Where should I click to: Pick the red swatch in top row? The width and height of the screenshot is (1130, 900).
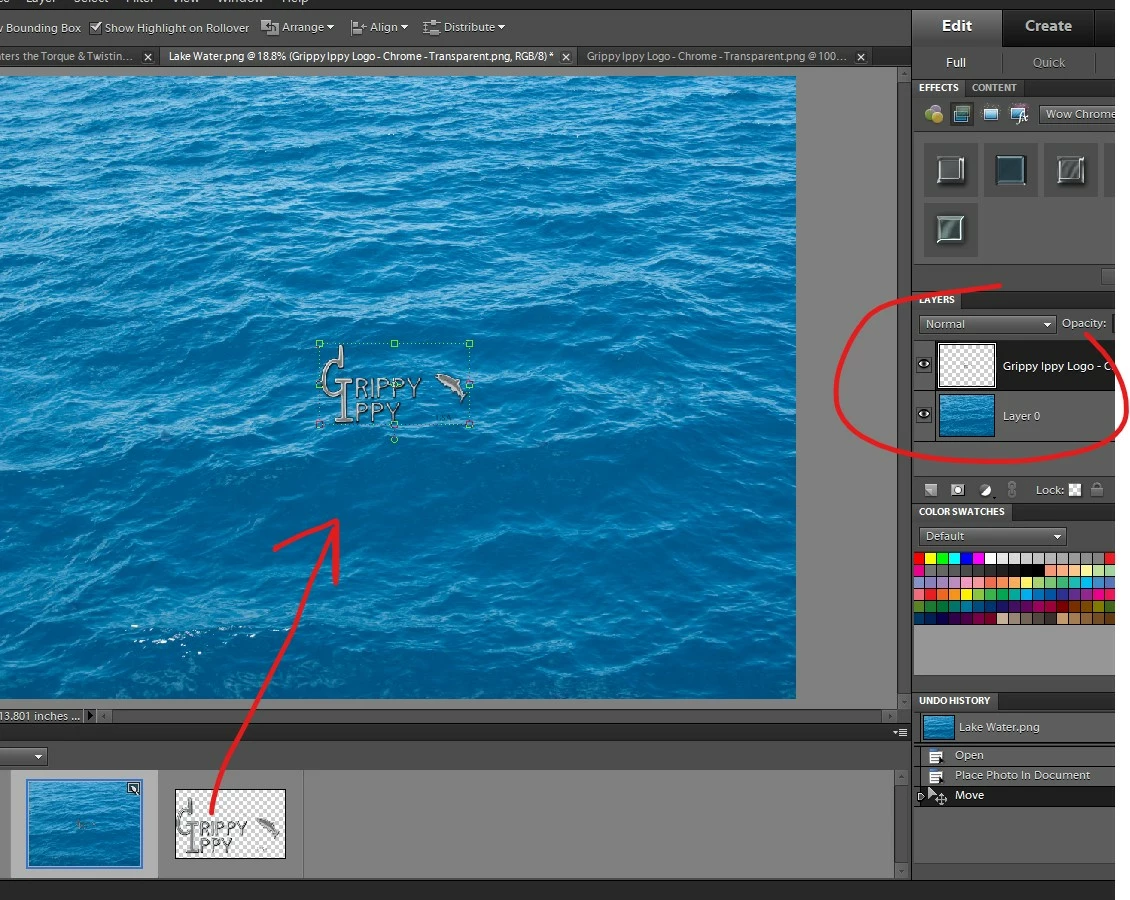pos(919,558)
